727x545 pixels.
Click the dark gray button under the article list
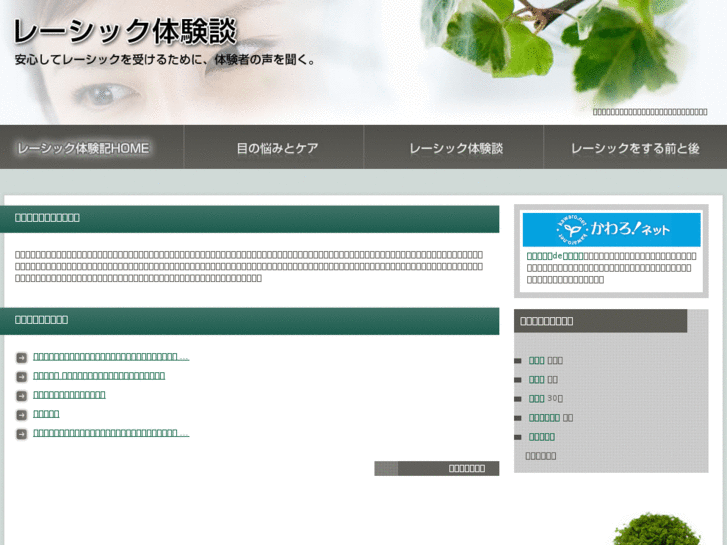[x=437, y=468]
